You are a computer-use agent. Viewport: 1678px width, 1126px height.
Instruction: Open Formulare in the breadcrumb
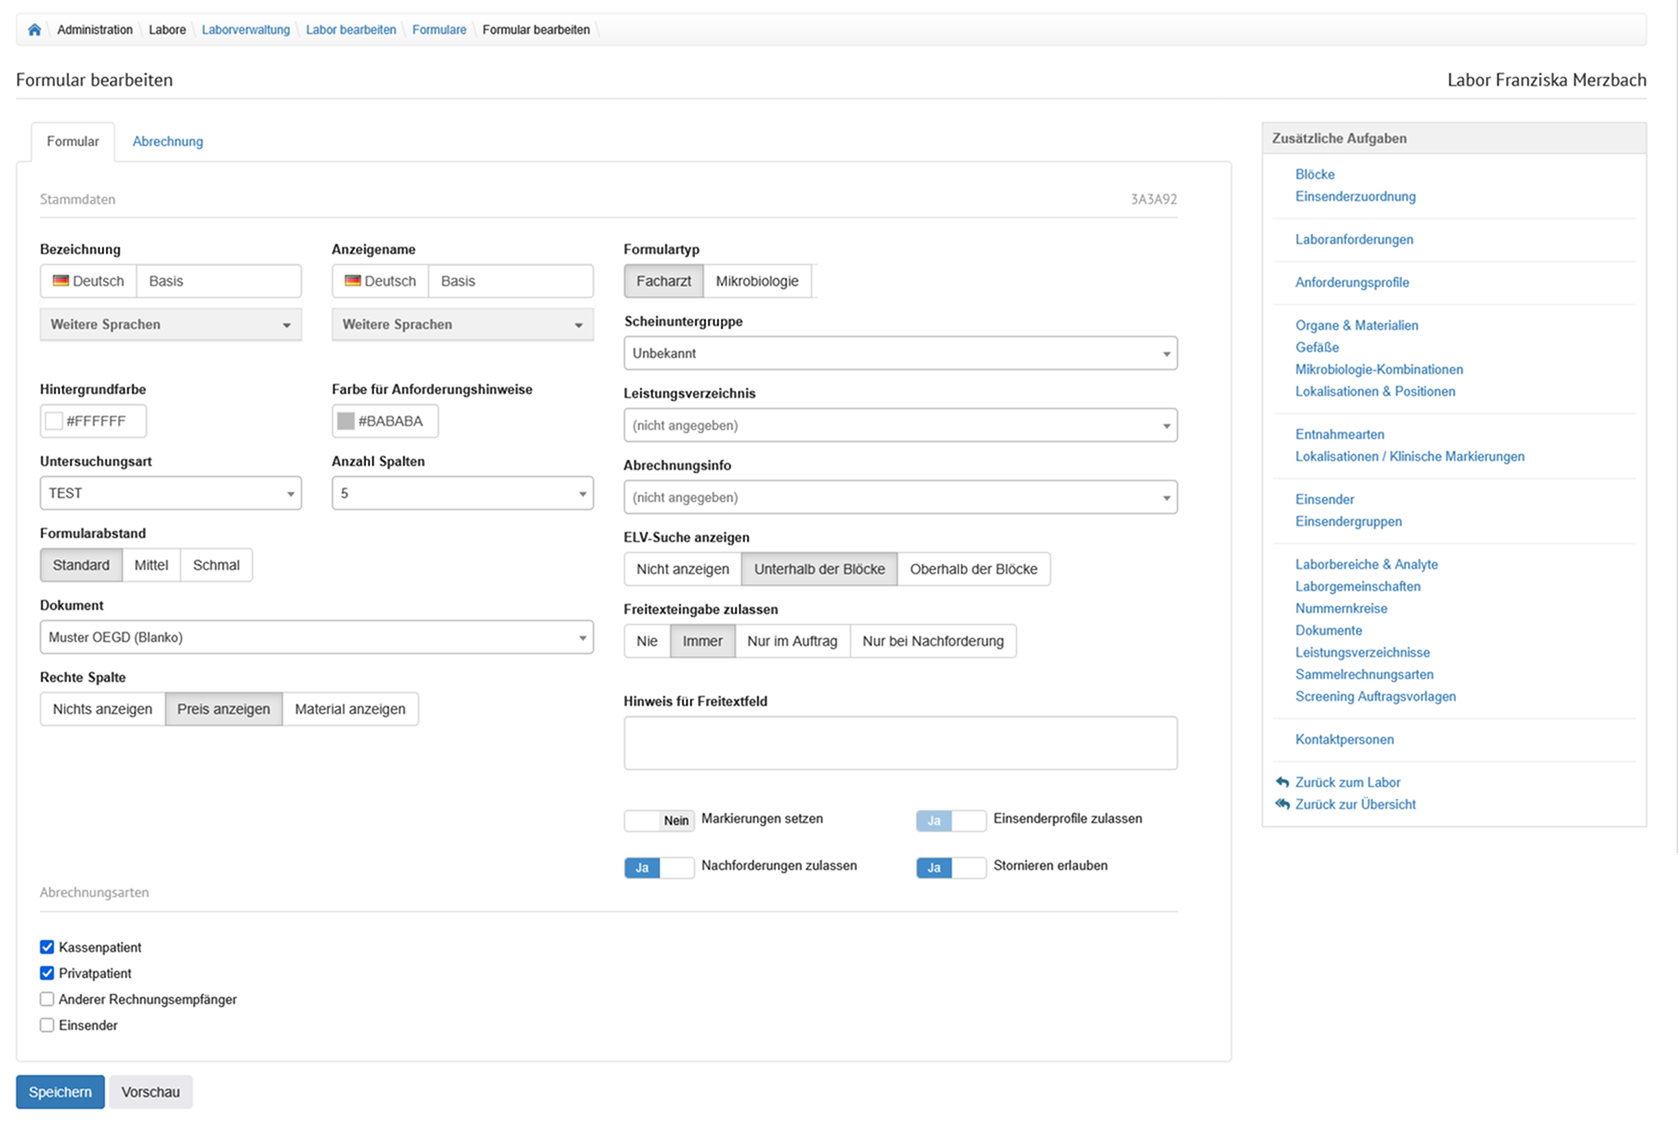pyautogui.click(x=439, y=30)
